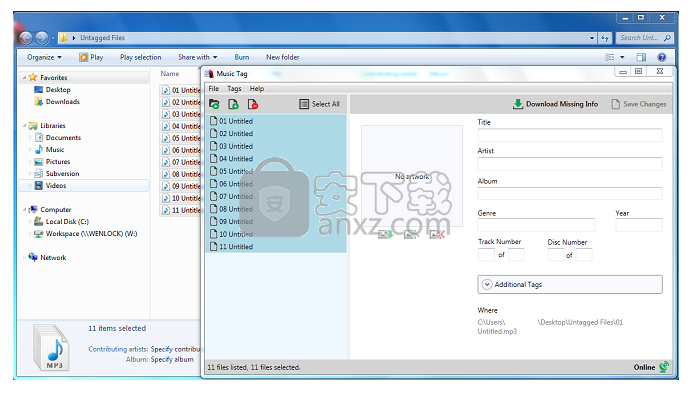Image resolution: width=695 pixels, height=397 pixels.
Task: Select 01 Untitled in Music Tag list
Action: [x=276, y=121]
